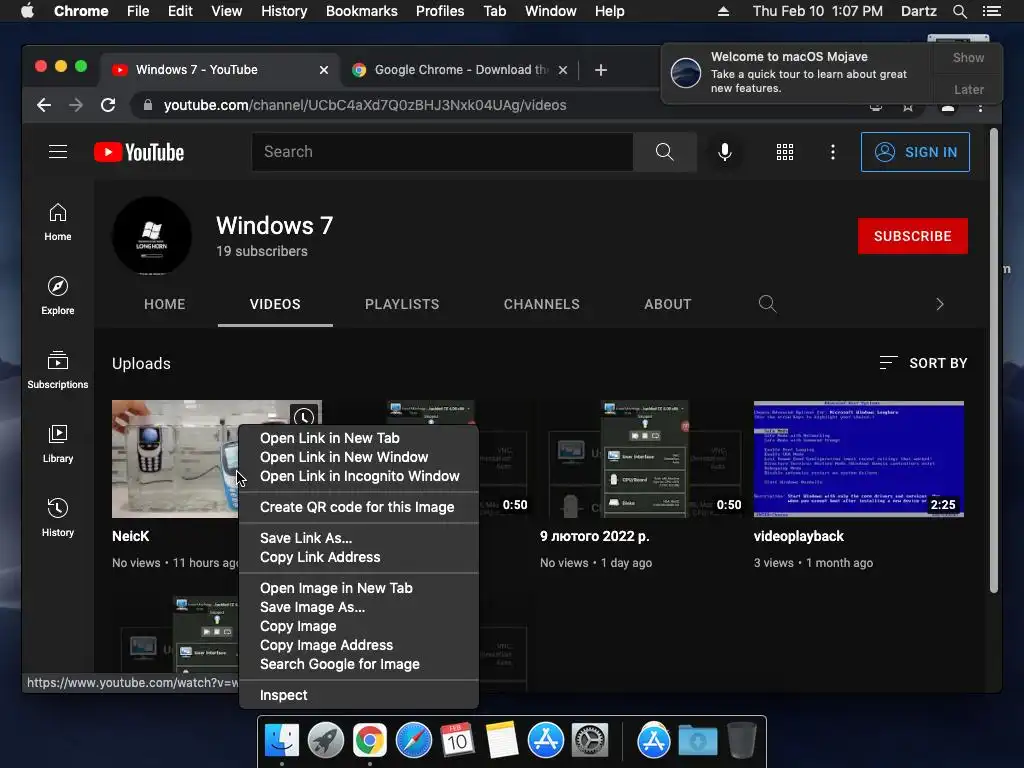
Task: Open Safari from the Dock
Action: 414,741
